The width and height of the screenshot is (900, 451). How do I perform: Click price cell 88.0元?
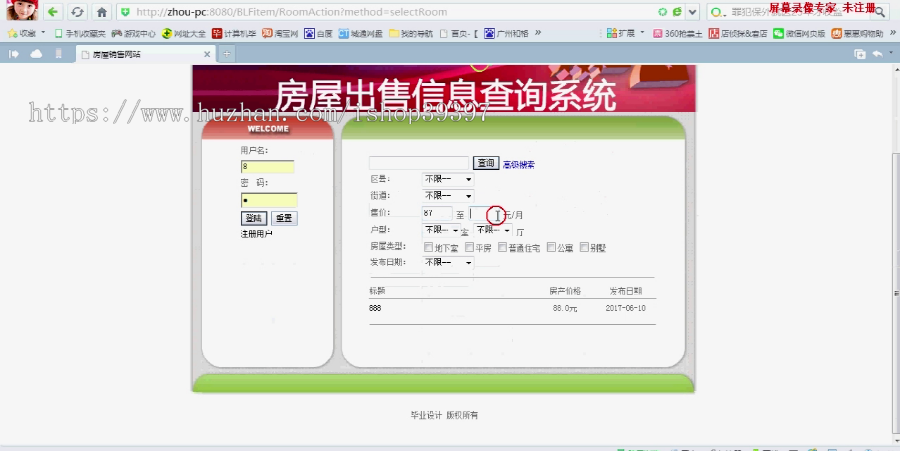click(565, 308)
